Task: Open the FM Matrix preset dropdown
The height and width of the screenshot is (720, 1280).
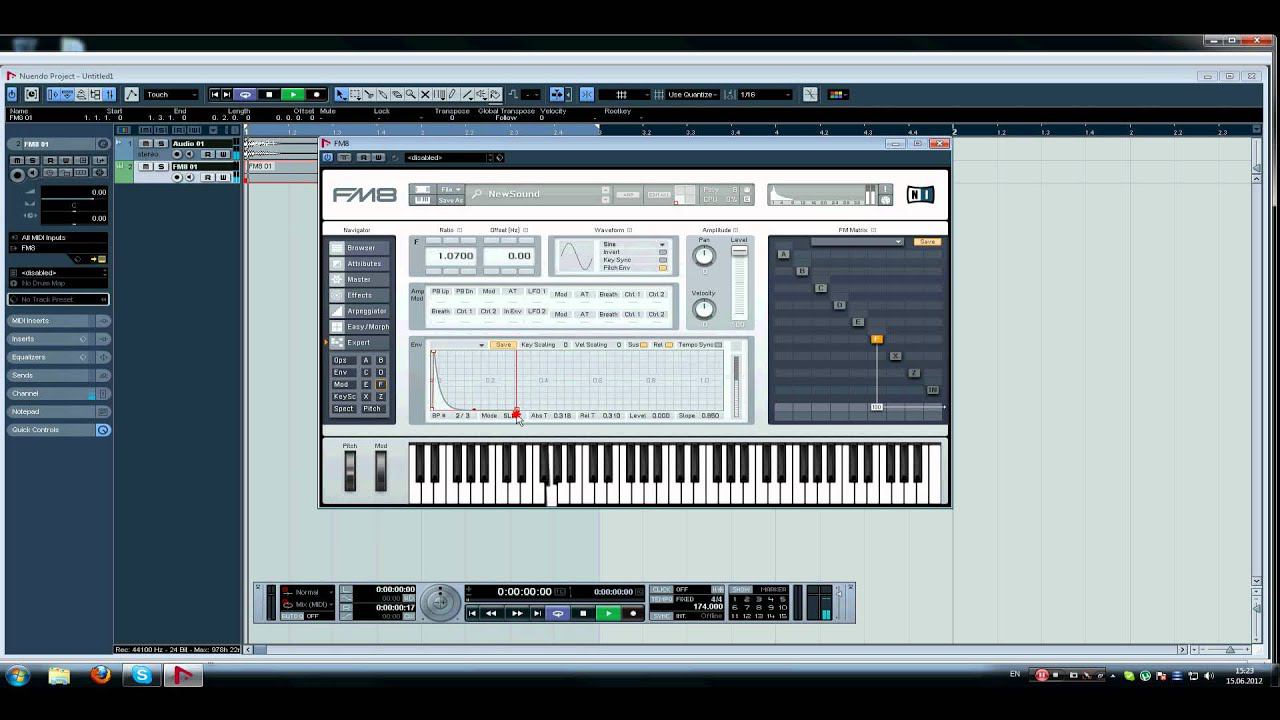Action: coord(856,242)
